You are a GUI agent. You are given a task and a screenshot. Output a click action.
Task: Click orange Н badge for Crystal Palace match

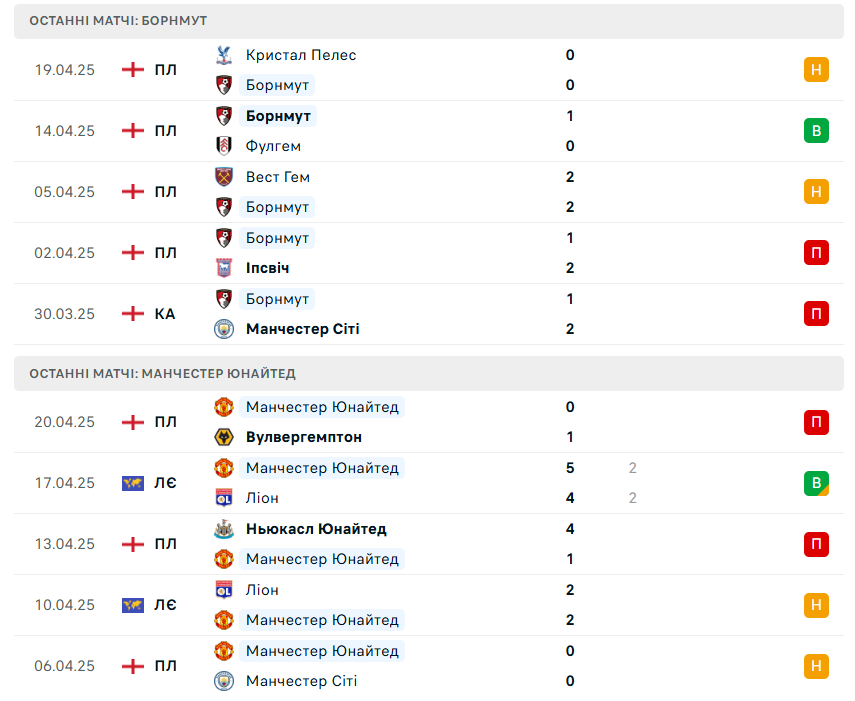pyautogui.click(x=816, y=70)
